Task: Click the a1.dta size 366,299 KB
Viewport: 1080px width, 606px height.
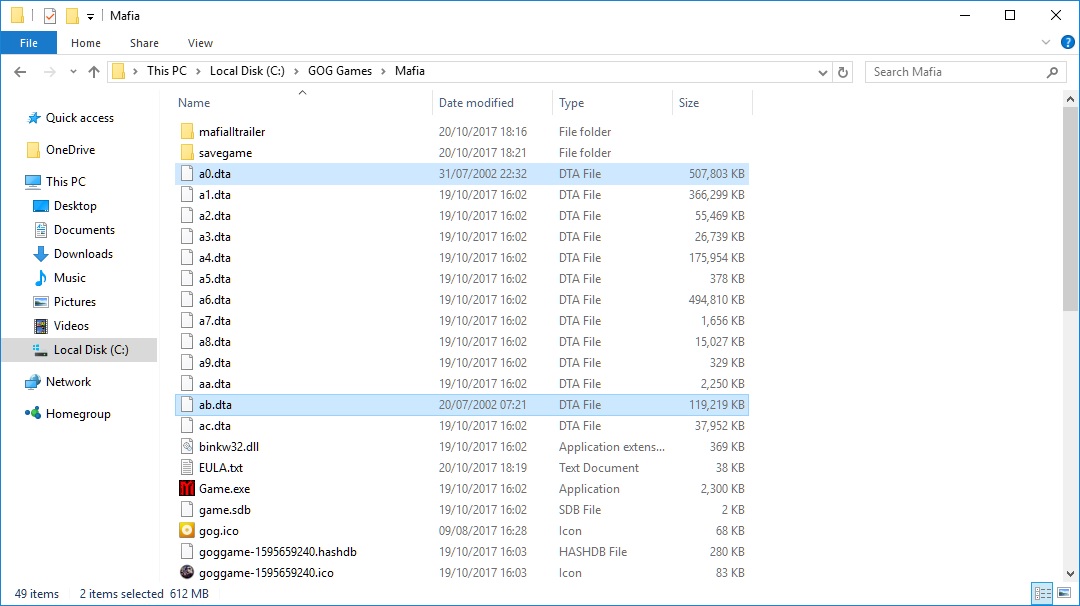Action: [x=716, y=195]
